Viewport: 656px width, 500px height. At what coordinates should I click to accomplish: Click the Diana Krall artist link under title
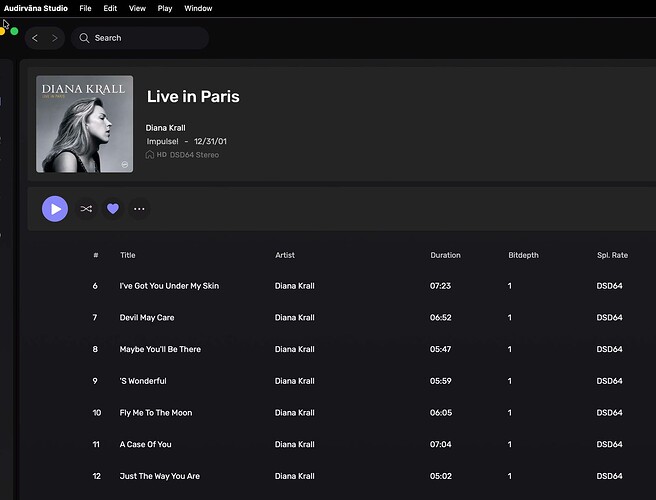(x=165, y=128)
